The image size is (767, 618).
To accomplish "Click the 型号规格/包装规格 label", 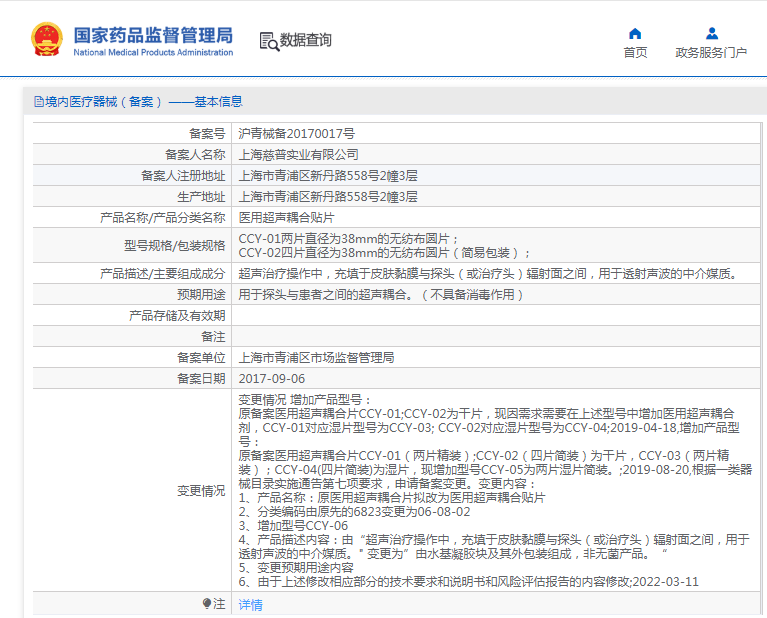I will pyautogui.click(x=175, y=246).
